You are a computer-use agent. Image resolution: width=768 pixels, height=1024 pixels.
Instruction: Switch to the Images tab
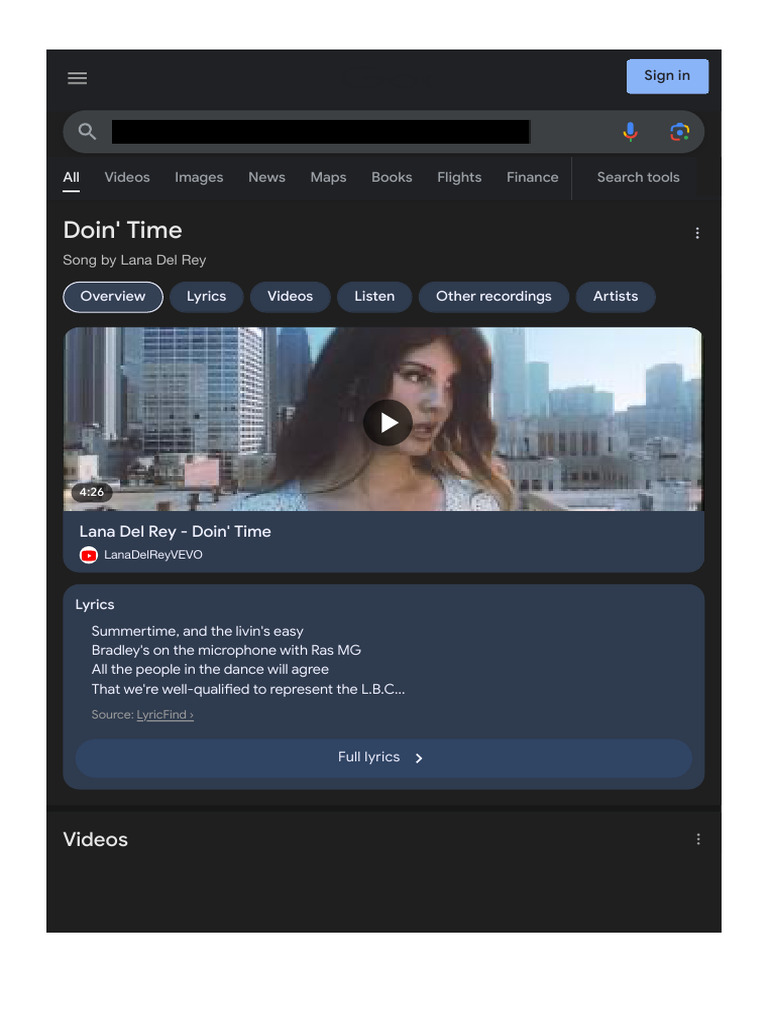199,178
